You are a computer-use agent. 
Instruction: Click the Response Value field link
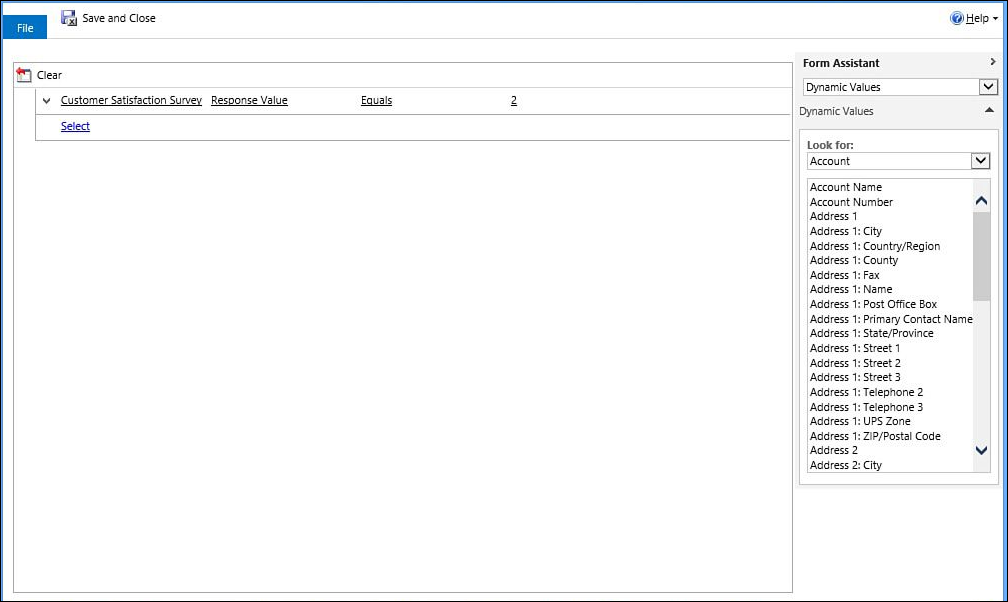[249, 100]
